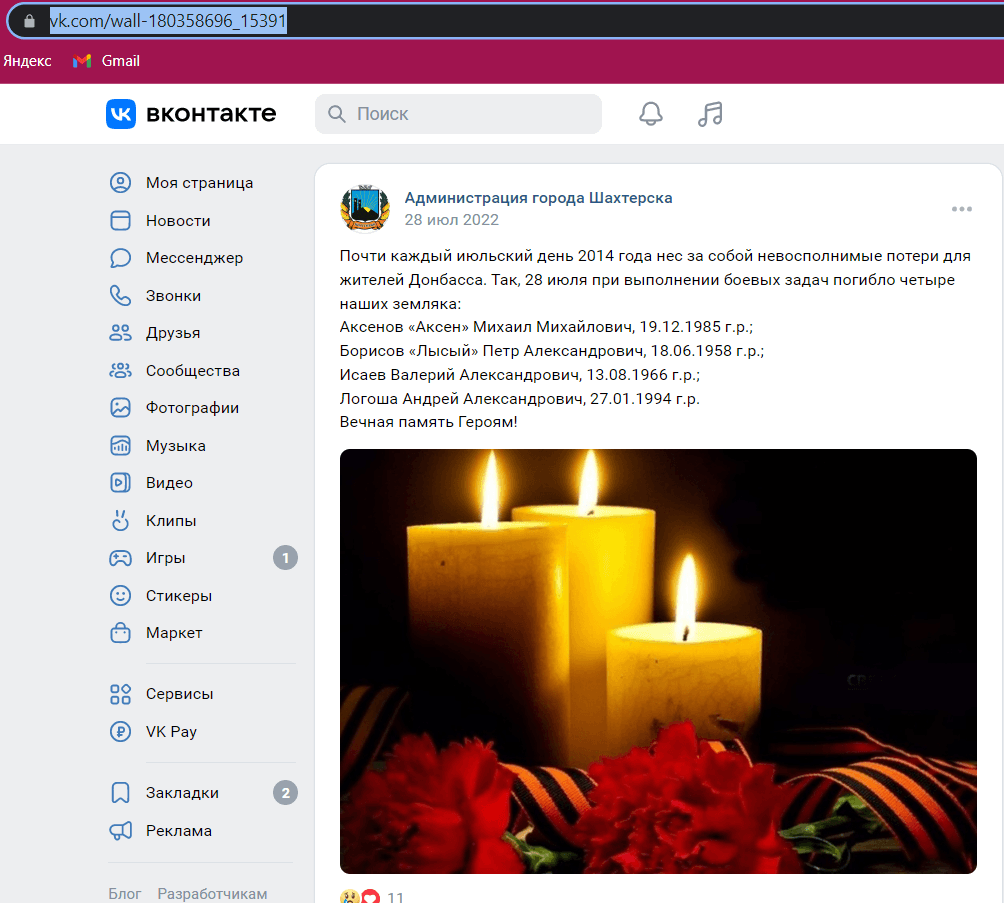Open Маркет section
The height and width of the screenshot is (903, 1004).
(x=174, y=633)
